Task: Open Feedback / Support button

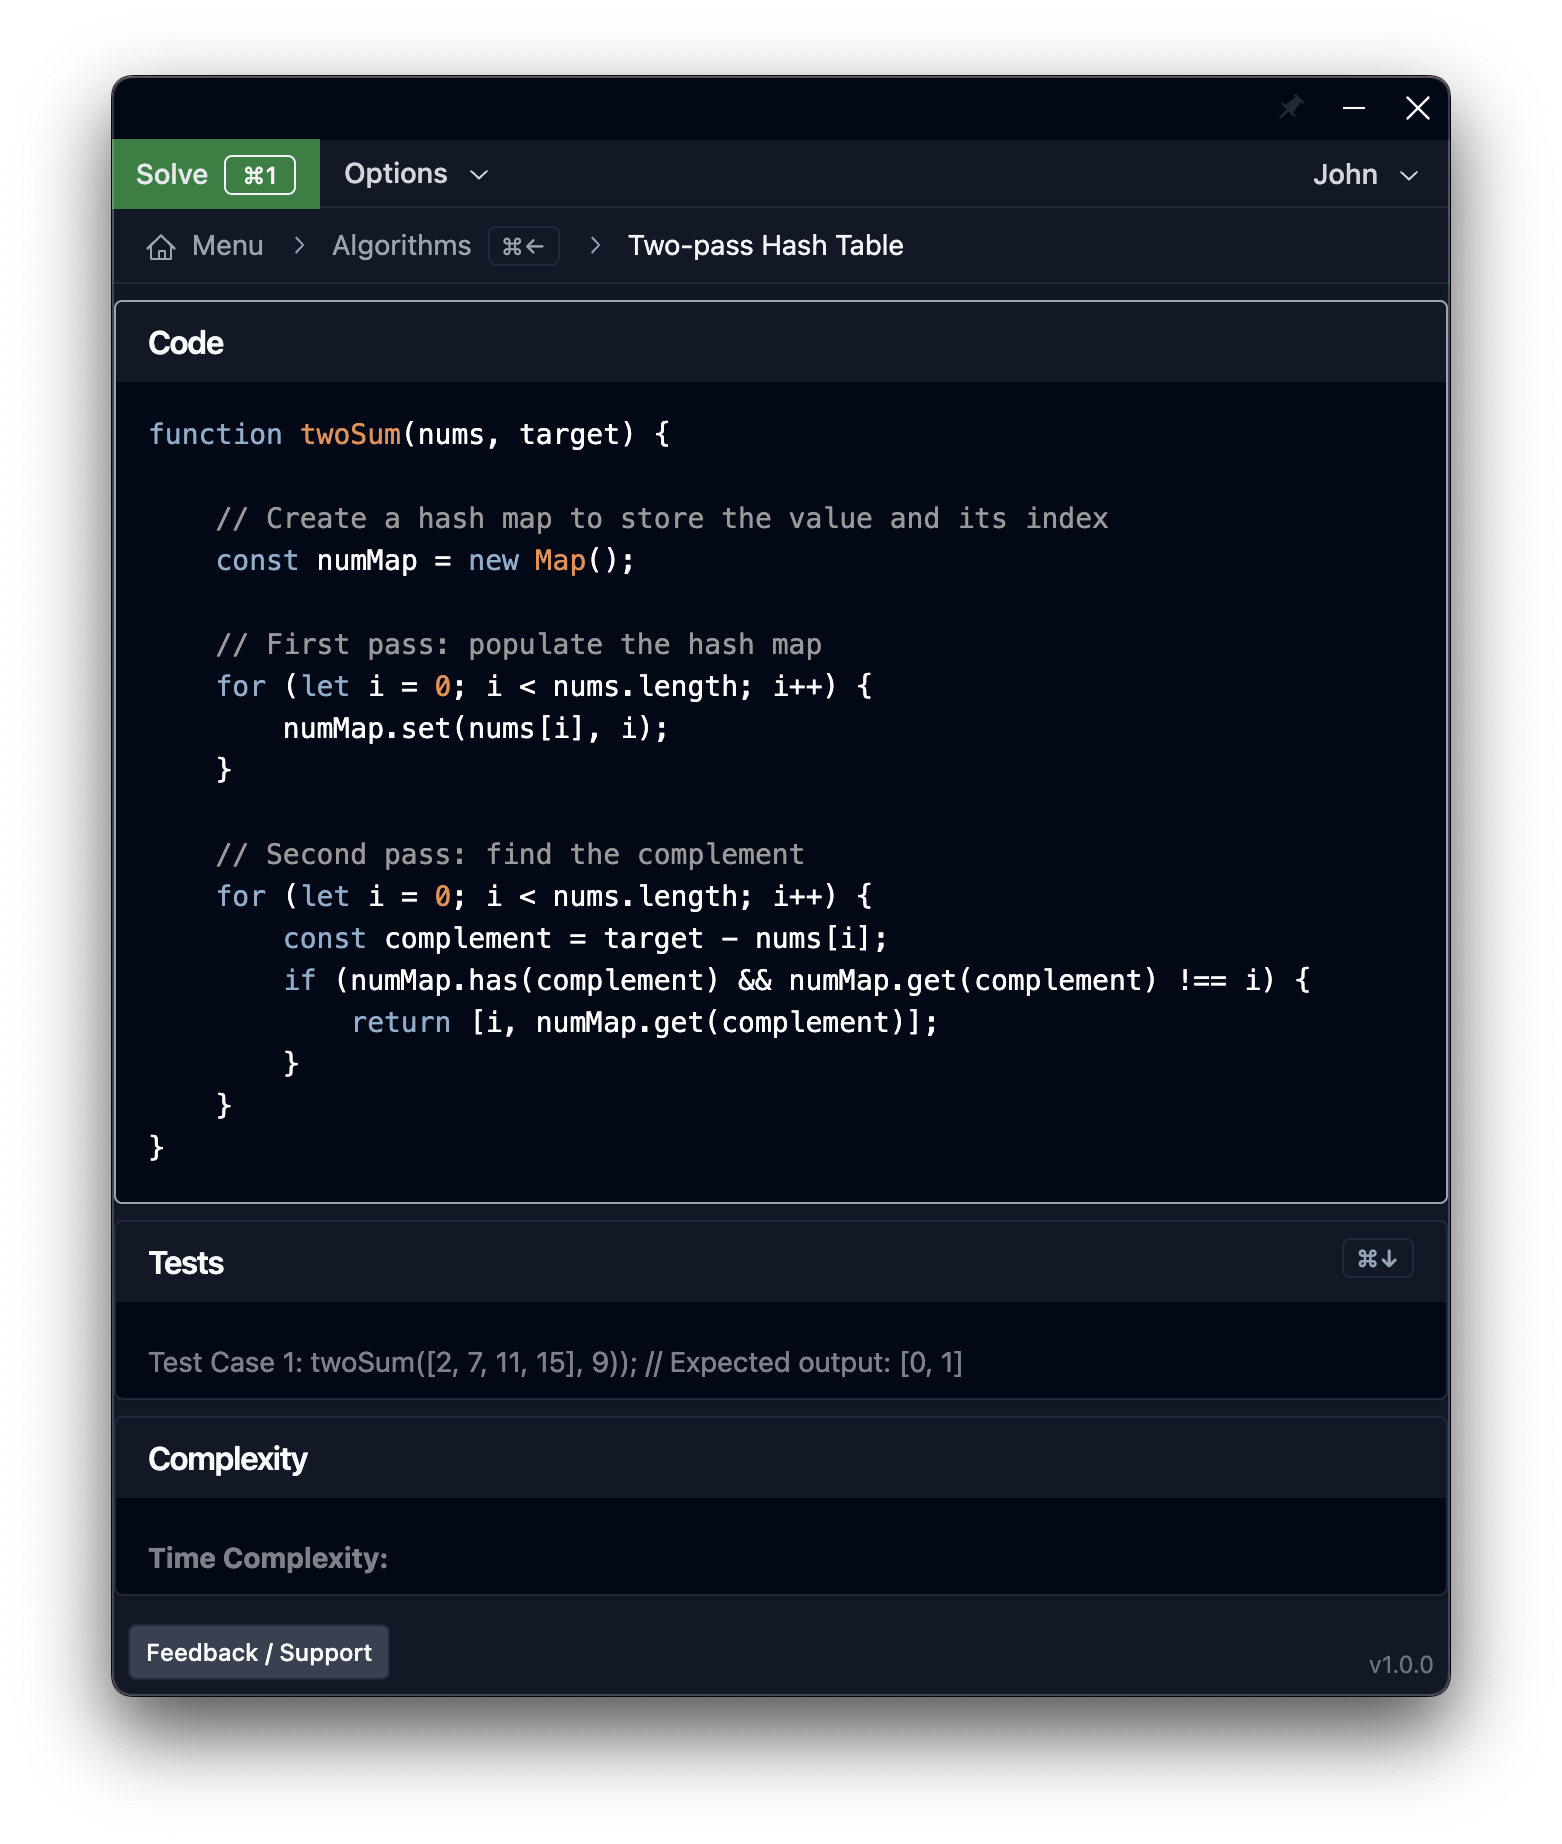Action: coord(259,1652)
